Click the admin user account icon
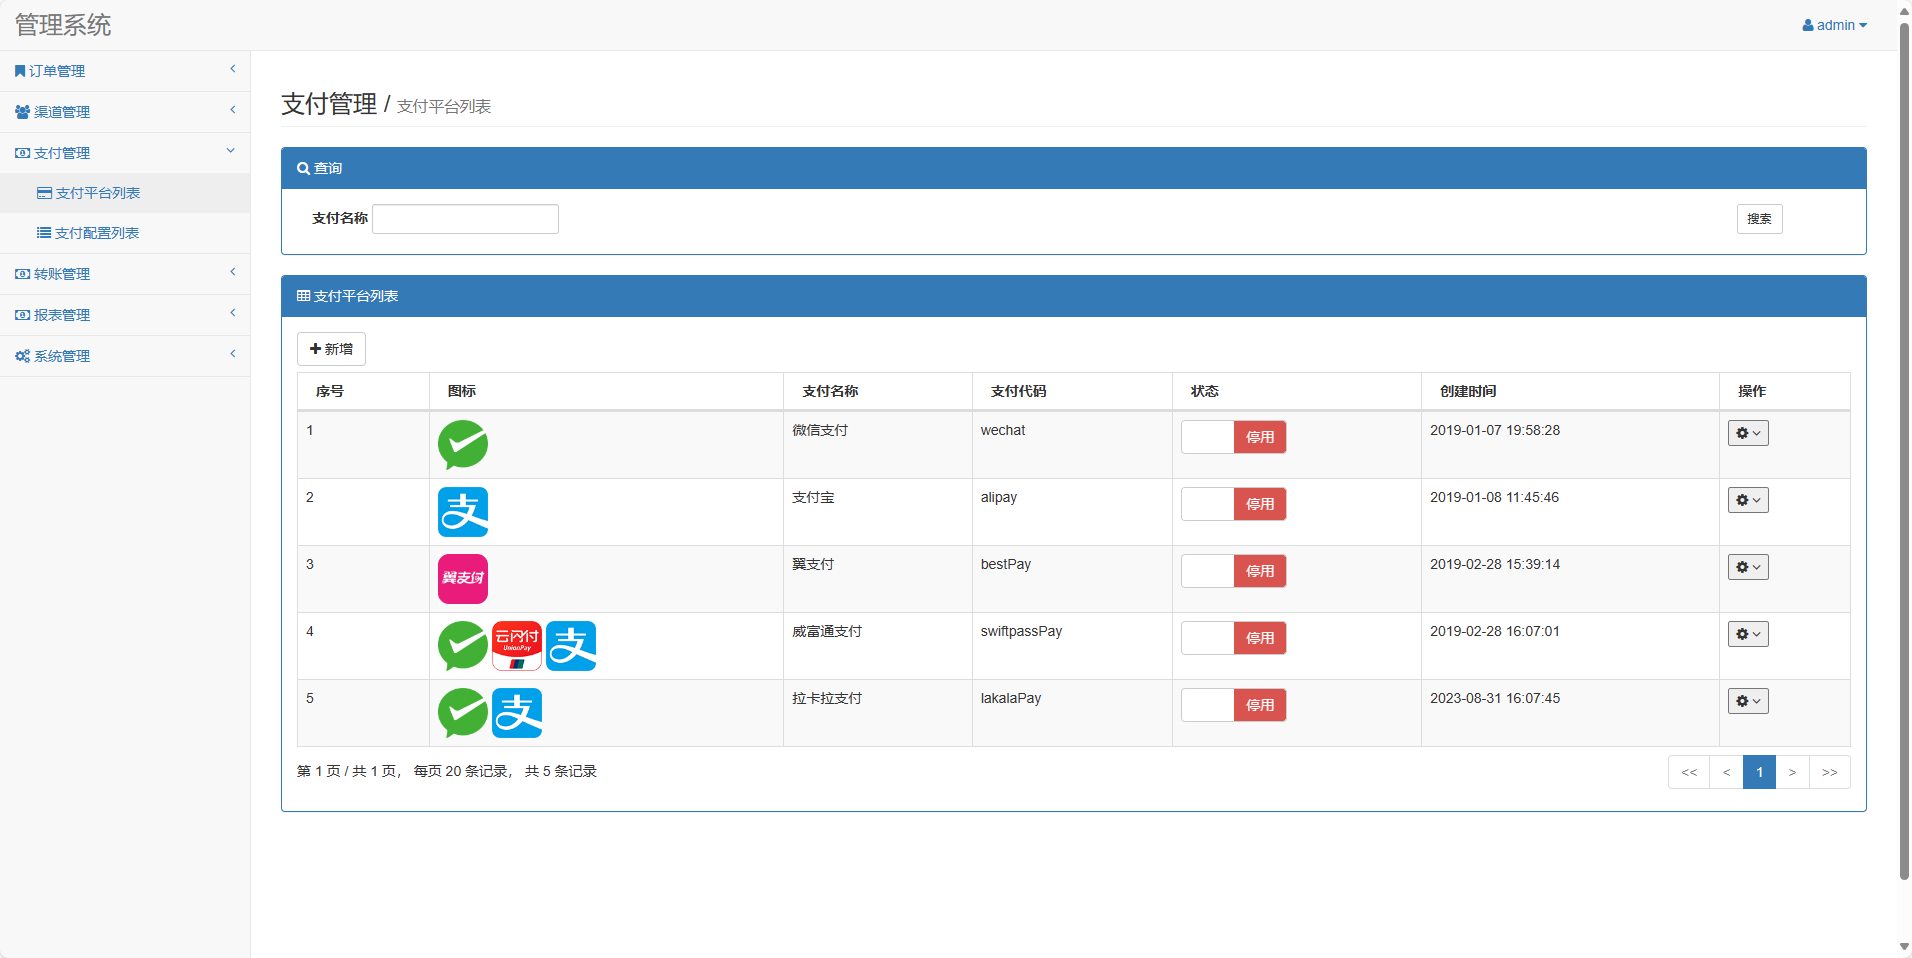 pos(1808,25)
